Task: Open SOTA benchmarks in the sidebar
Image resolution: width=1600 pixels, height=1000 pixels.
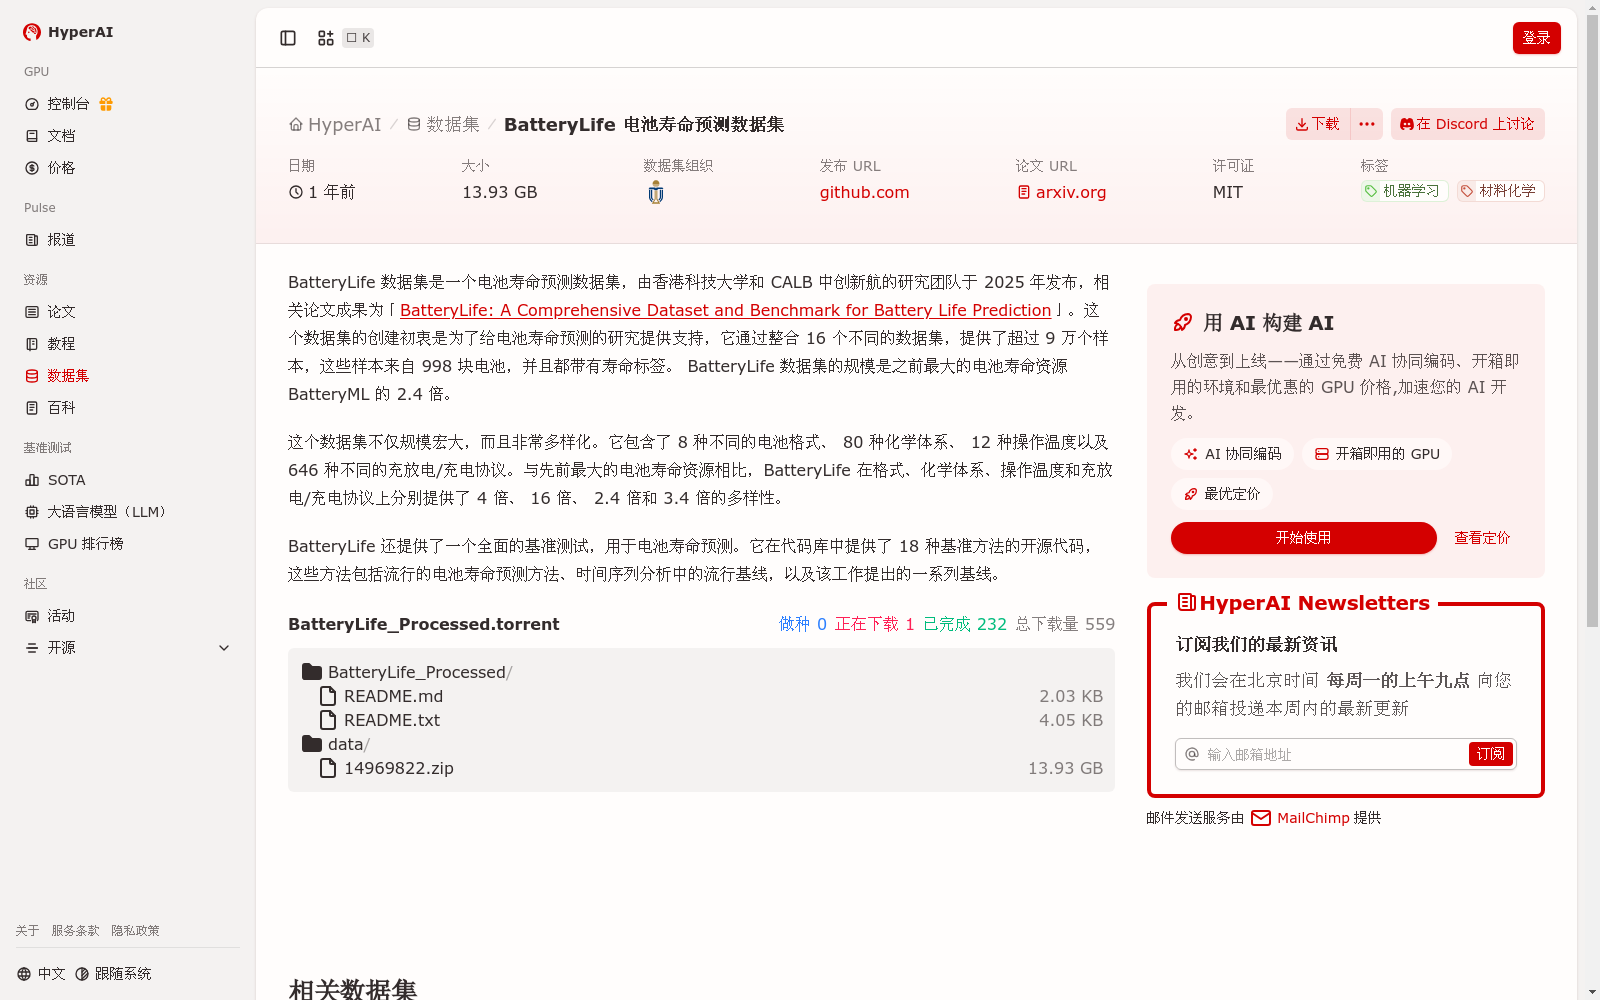Action: 55,480
